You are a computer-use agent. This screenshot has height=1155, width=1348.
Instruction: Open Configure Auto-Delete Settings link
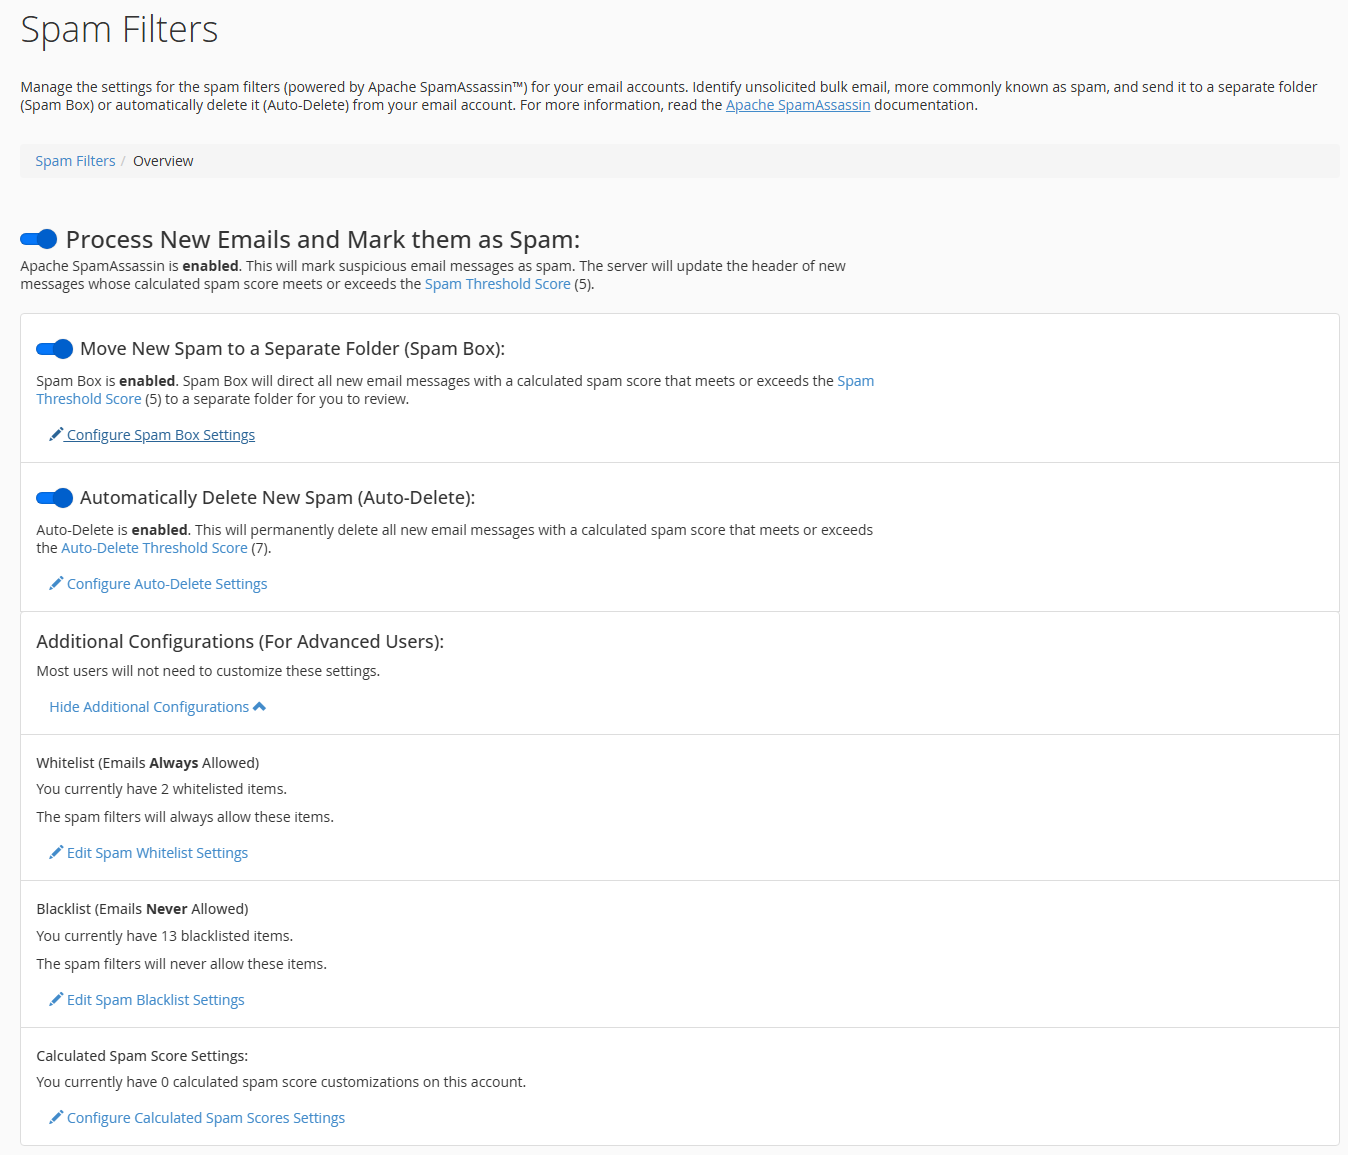pyautogui.click(x=167, y=584)
